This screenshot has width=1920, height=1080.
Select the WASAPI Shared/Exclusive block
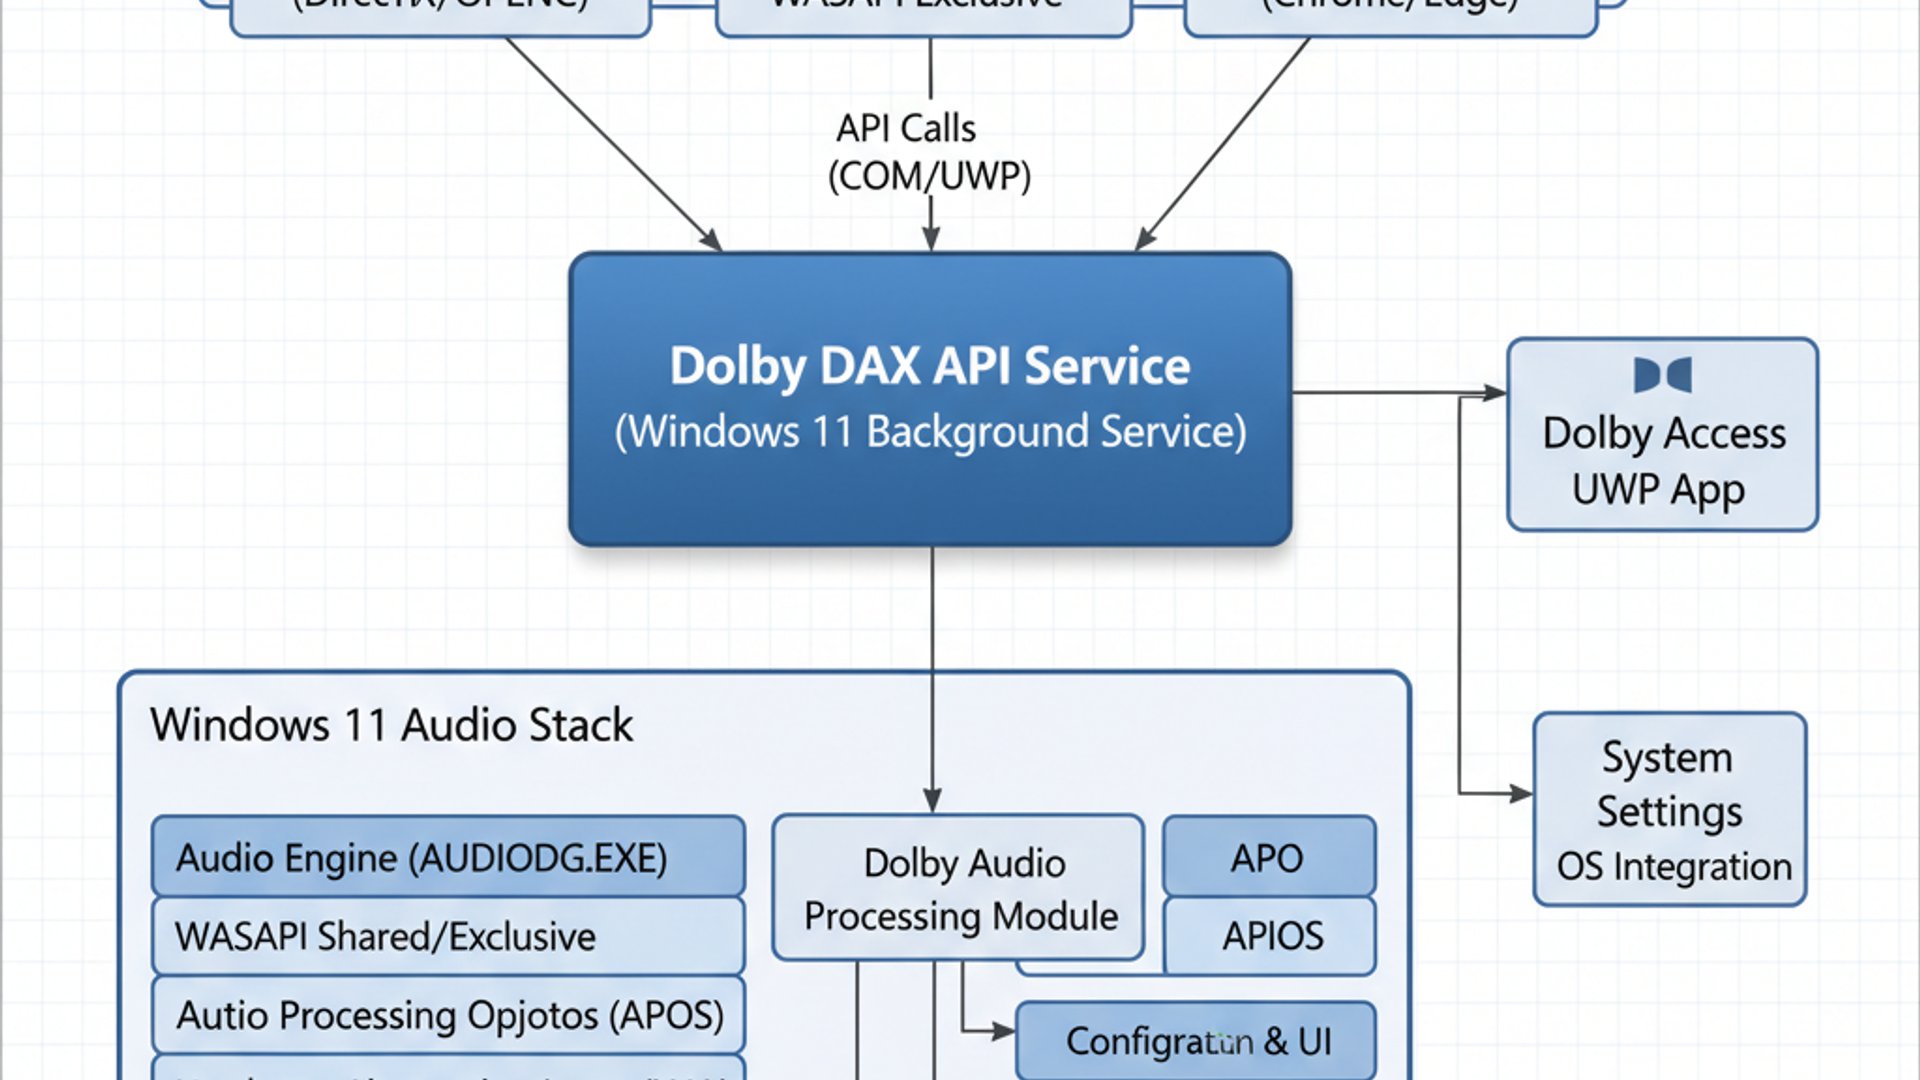coord(448,936)
